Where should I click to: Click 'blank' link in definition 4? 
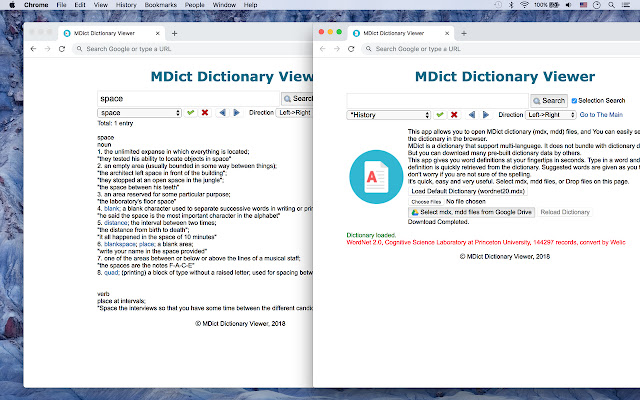click(112, 209)
